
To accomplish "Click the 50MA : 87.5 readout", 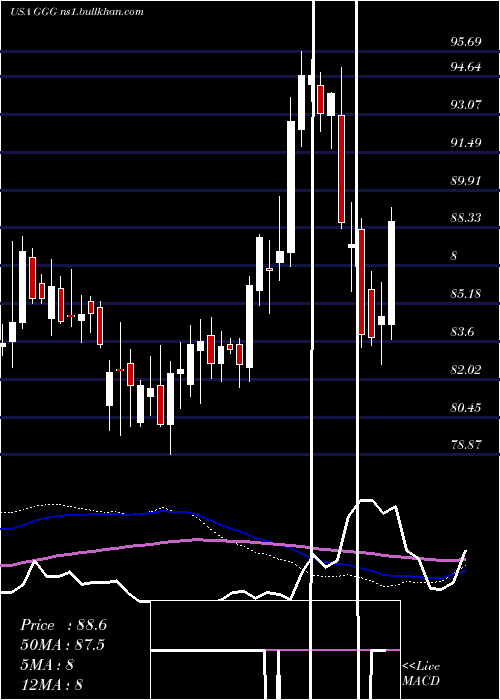I will click(62, 645).
